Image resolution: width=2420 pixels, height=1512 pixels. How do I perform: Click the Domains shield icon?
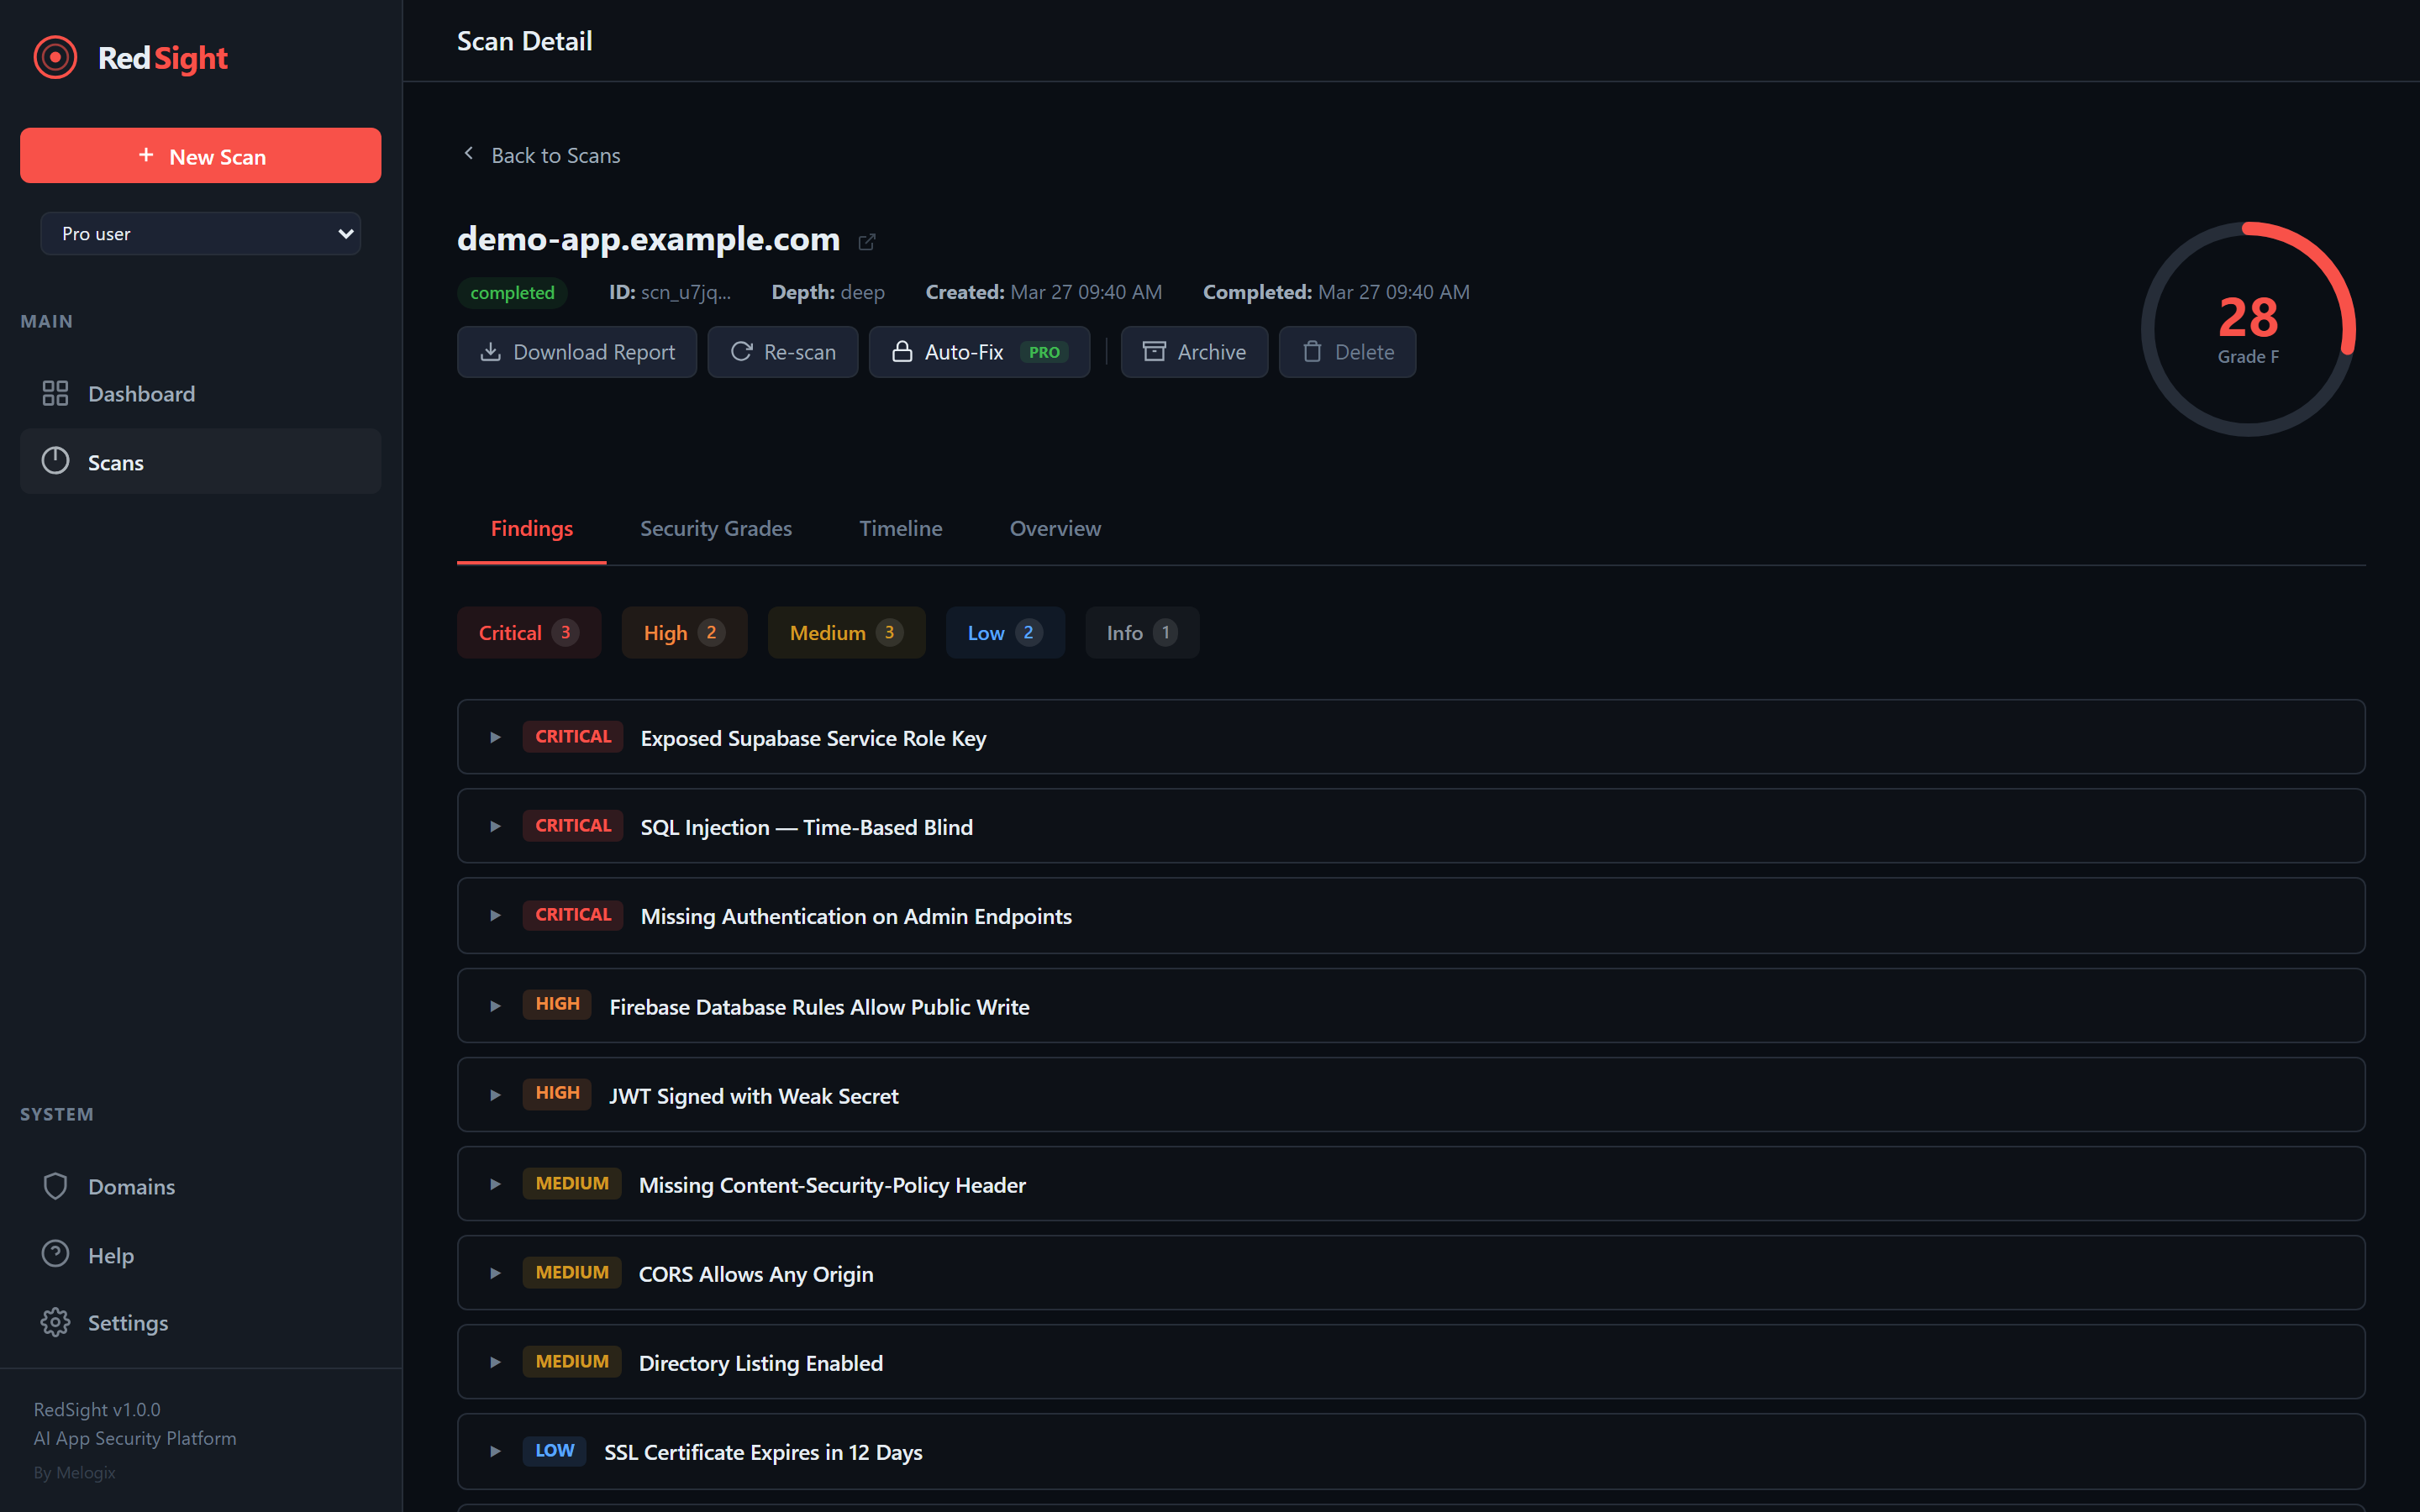pos(55,1186)
